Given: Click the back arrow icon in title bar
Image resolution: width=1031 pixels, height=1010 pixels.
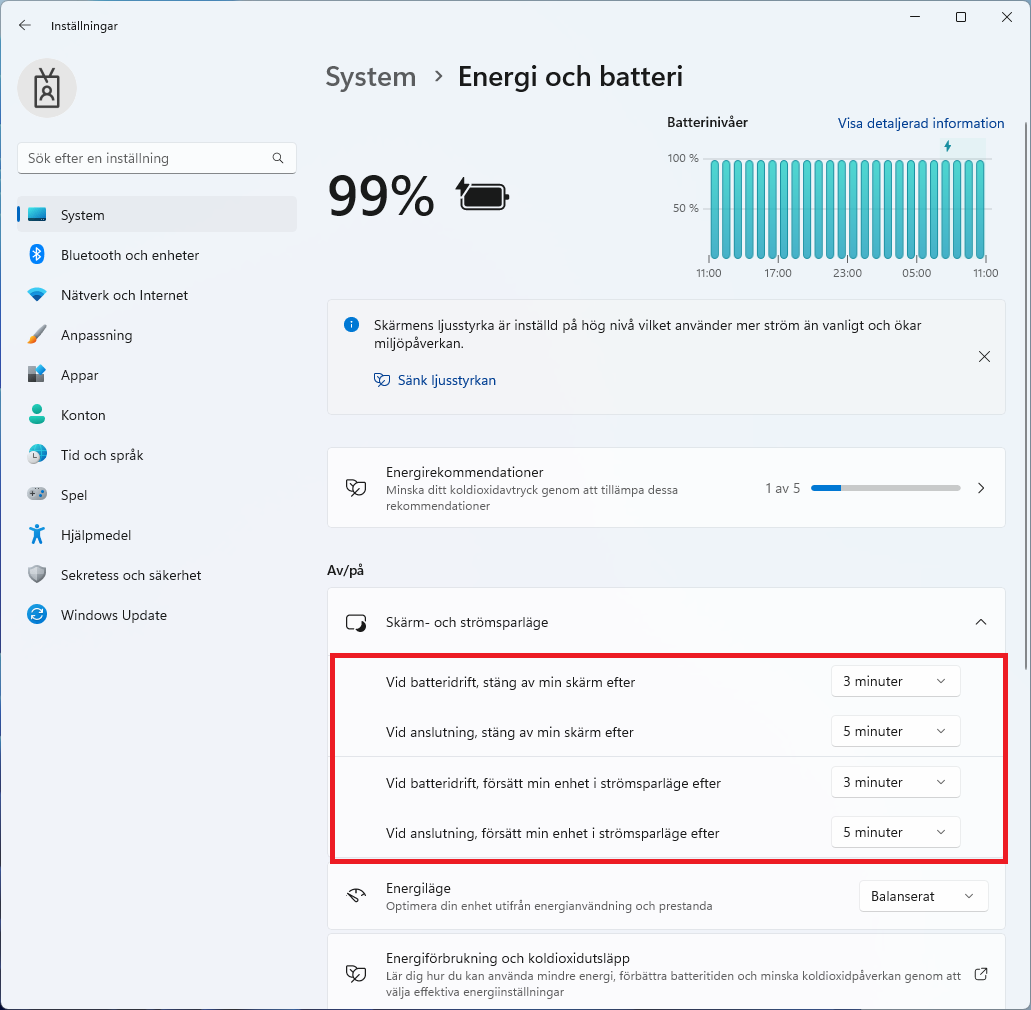Looking at the screenshot, I should click(25, 26).
